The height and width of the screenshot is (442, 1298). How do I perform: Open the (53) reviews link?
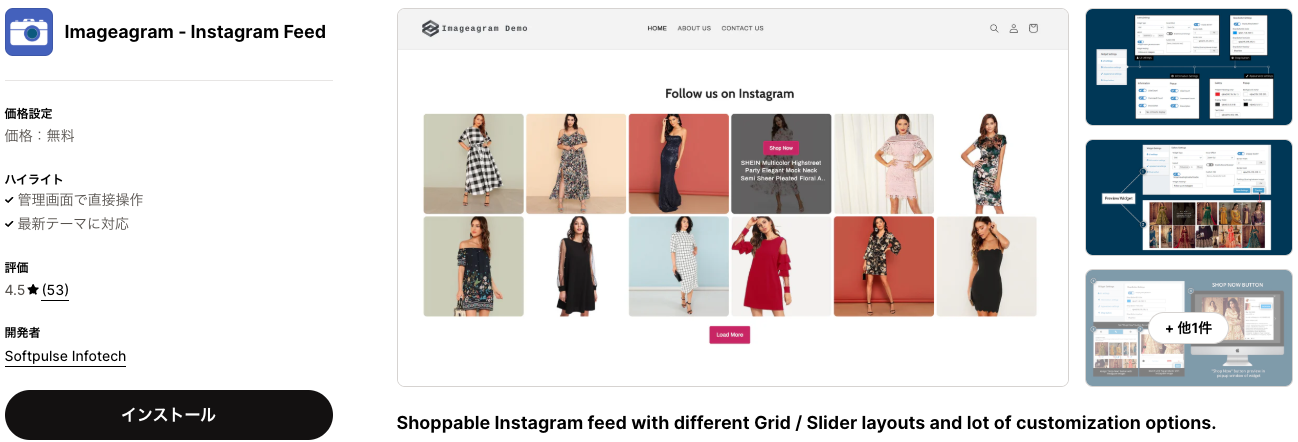55,290
